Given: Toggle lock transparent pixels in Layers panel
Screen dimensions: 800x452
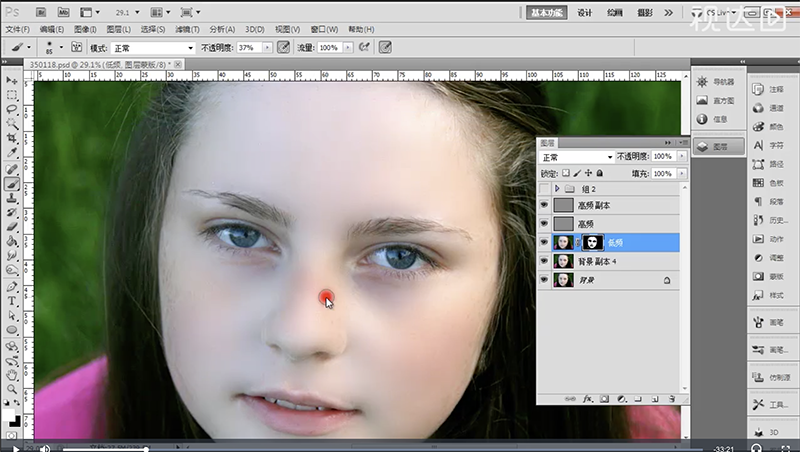Looking at the screenshot, I should [566, 173].
